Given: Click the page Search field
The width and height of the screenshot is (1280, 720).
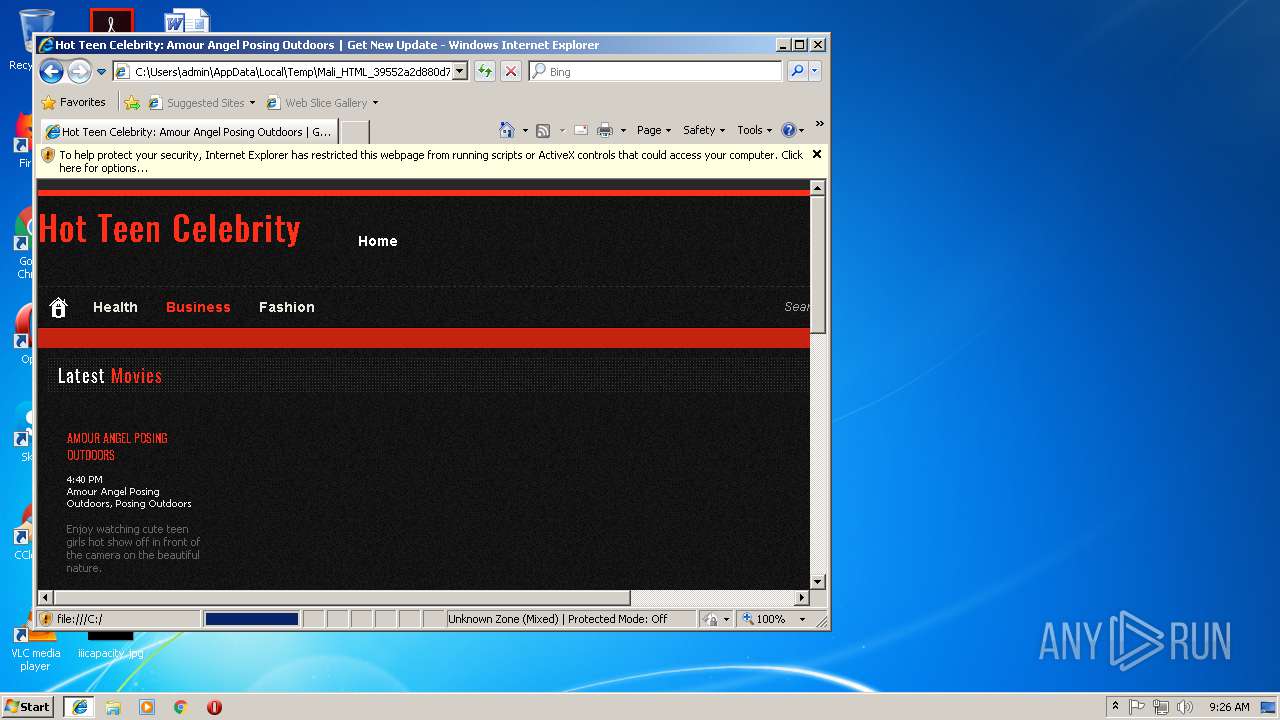Looking at the screenshot, I should tap(796, 307).
